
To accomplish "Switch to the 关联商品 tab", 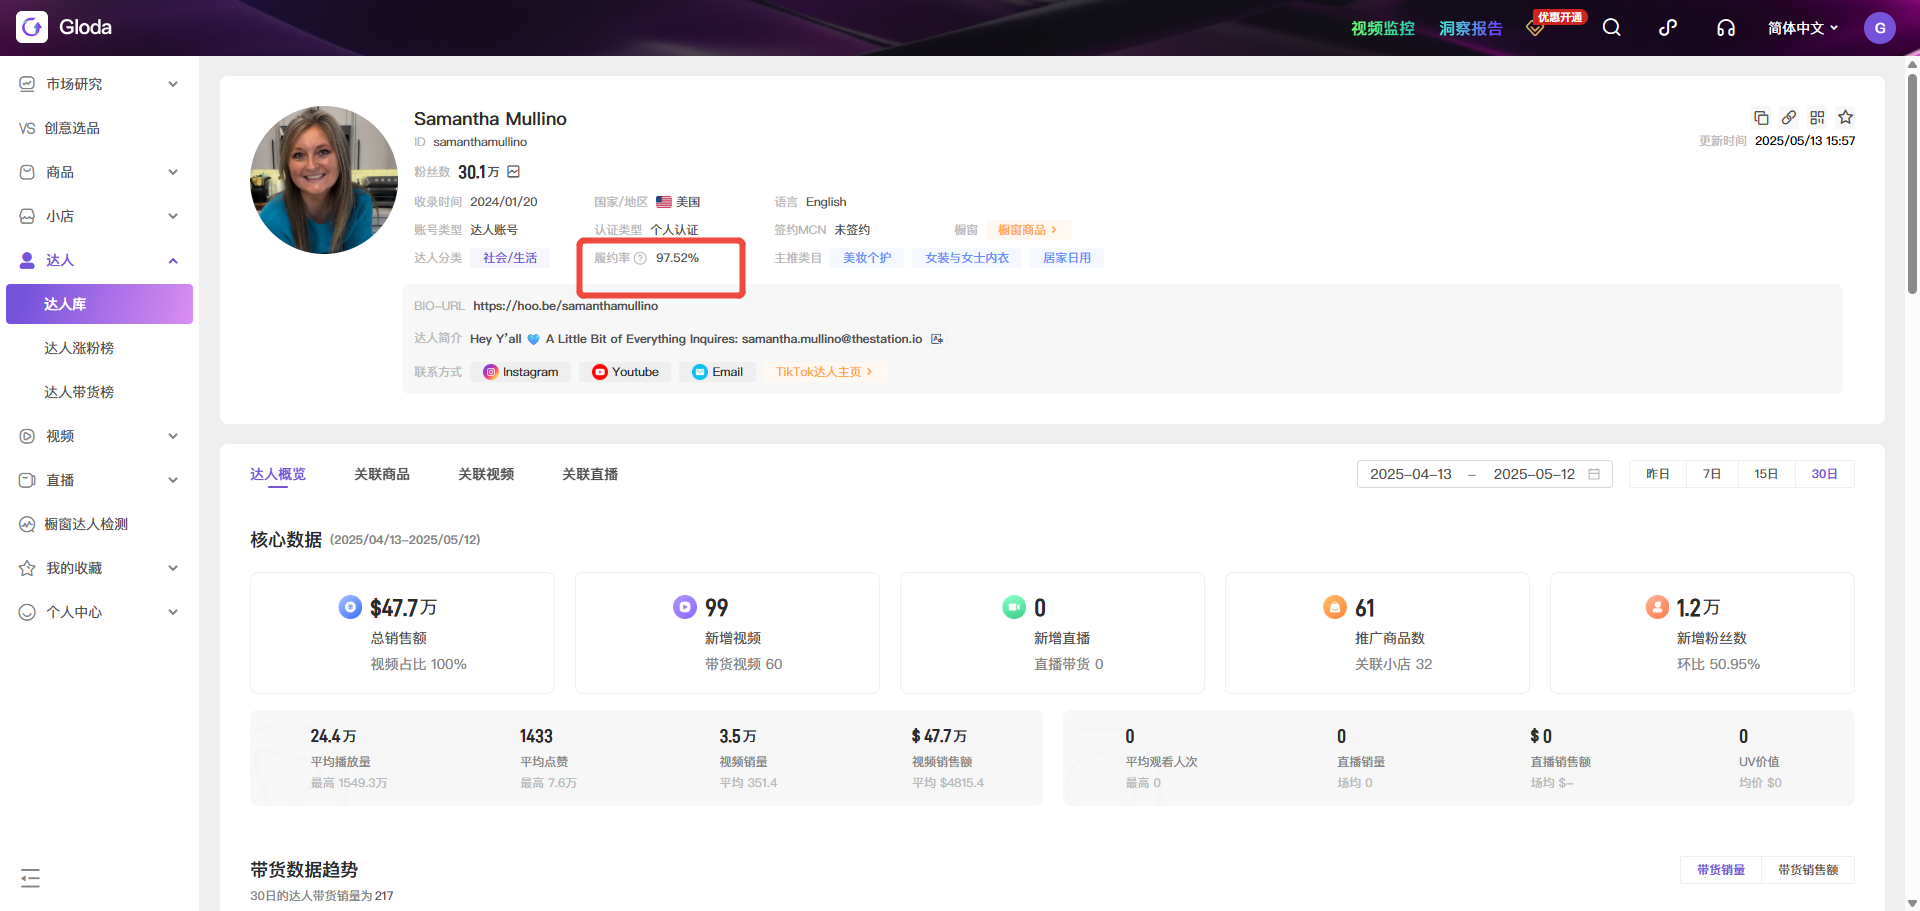I will (381, 473).
